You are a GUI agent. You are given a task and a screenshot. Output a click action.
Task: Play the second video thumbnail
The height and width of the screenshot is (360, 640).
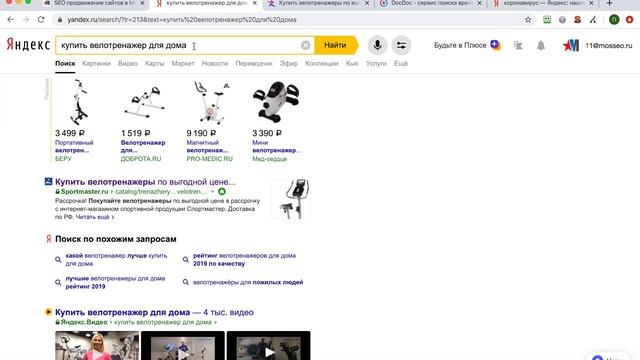point(182,345)
